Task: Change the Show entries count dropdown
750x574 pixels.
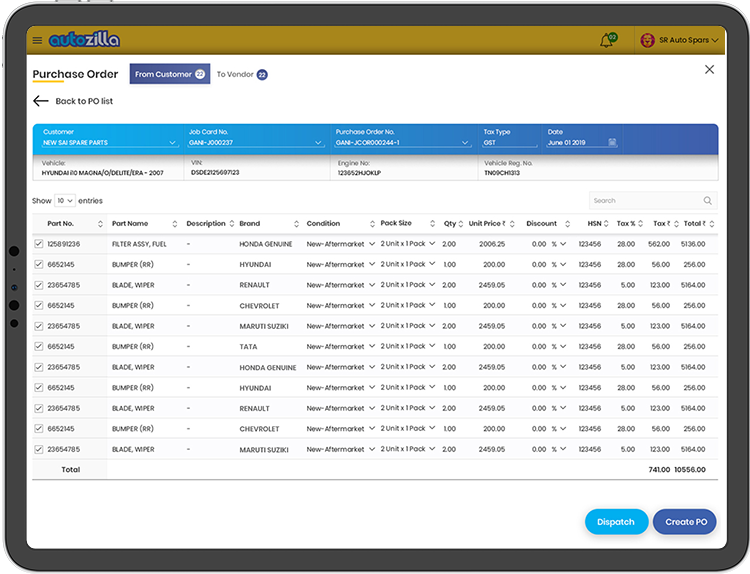Action: point(65,200)
